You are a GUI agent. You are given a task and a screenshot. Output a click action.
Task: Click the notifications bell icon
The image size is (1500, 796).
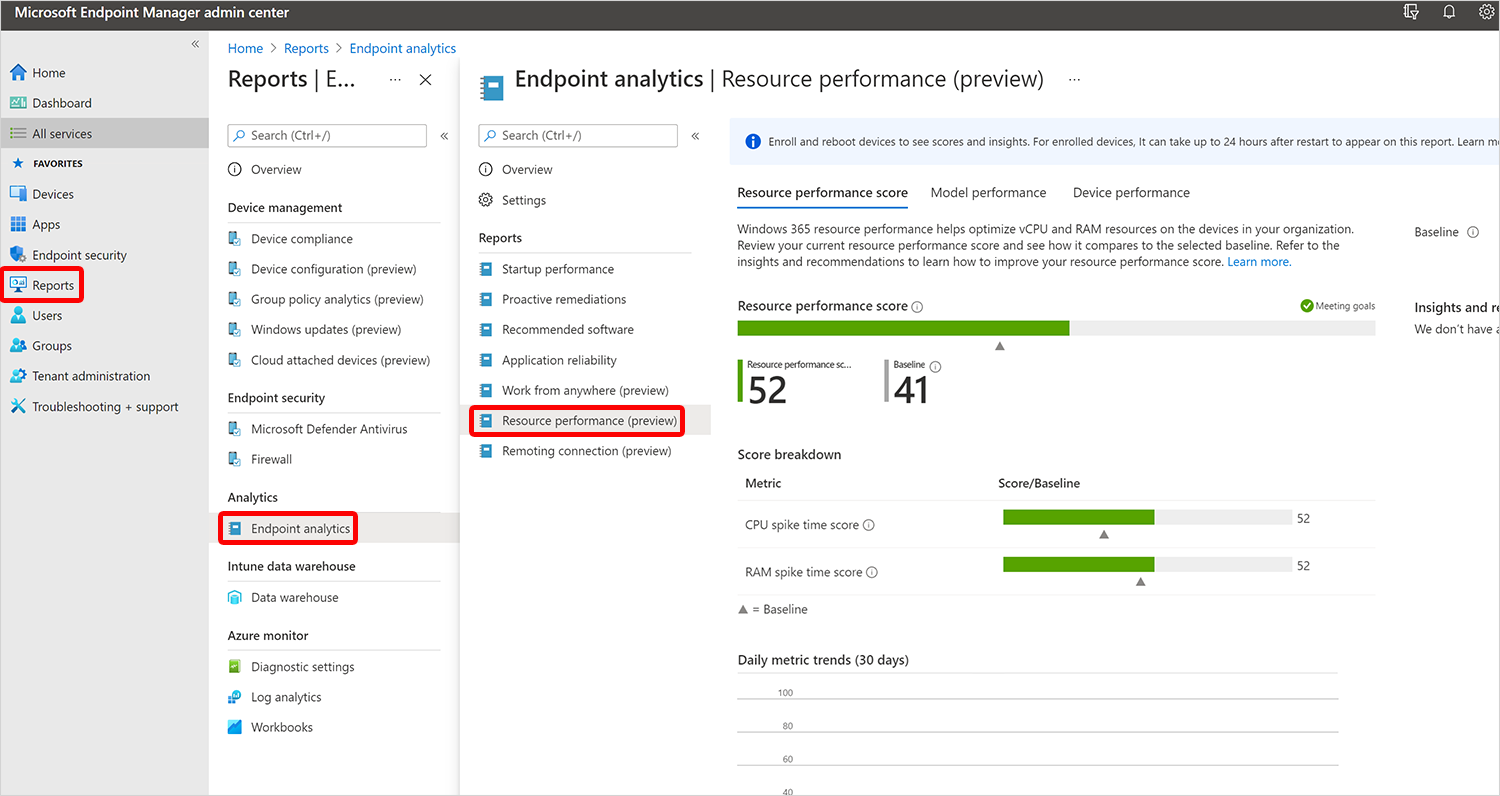point(1448,11)
